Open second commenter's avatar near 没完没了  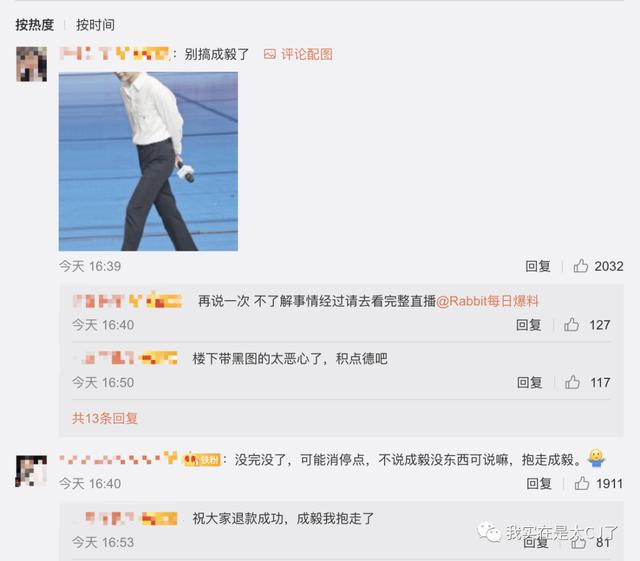31,471
